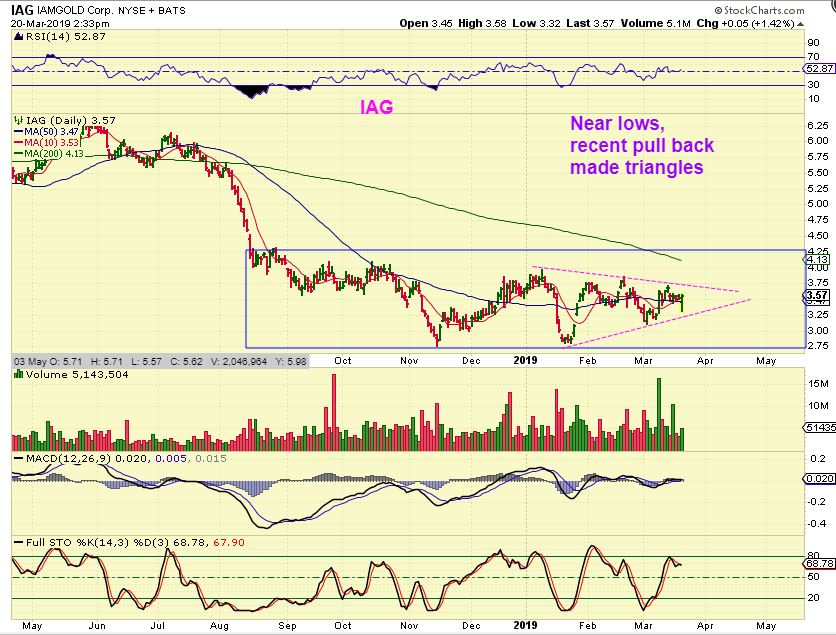Click the bold '2019' label under price panel
Image resolution: width=836 pixels, height=635 pixels.
pyautogui.click(x=525, y=360)
